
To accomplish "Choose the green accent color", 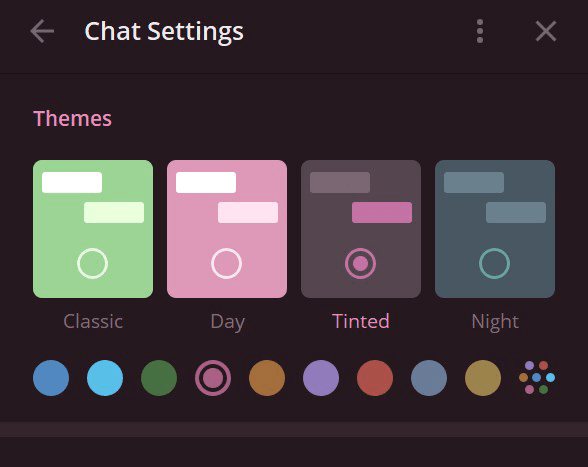I will [x=159, y=378].
